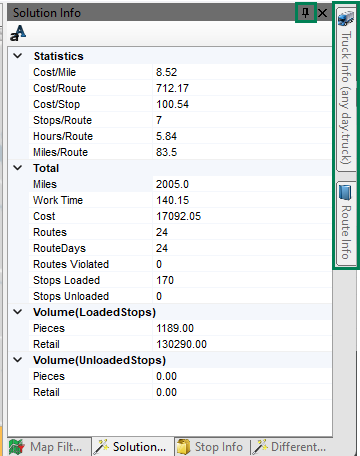Screen dimensions: 360x456
Task: Select the RouteDays row label
Action: (x=59, y=248)
